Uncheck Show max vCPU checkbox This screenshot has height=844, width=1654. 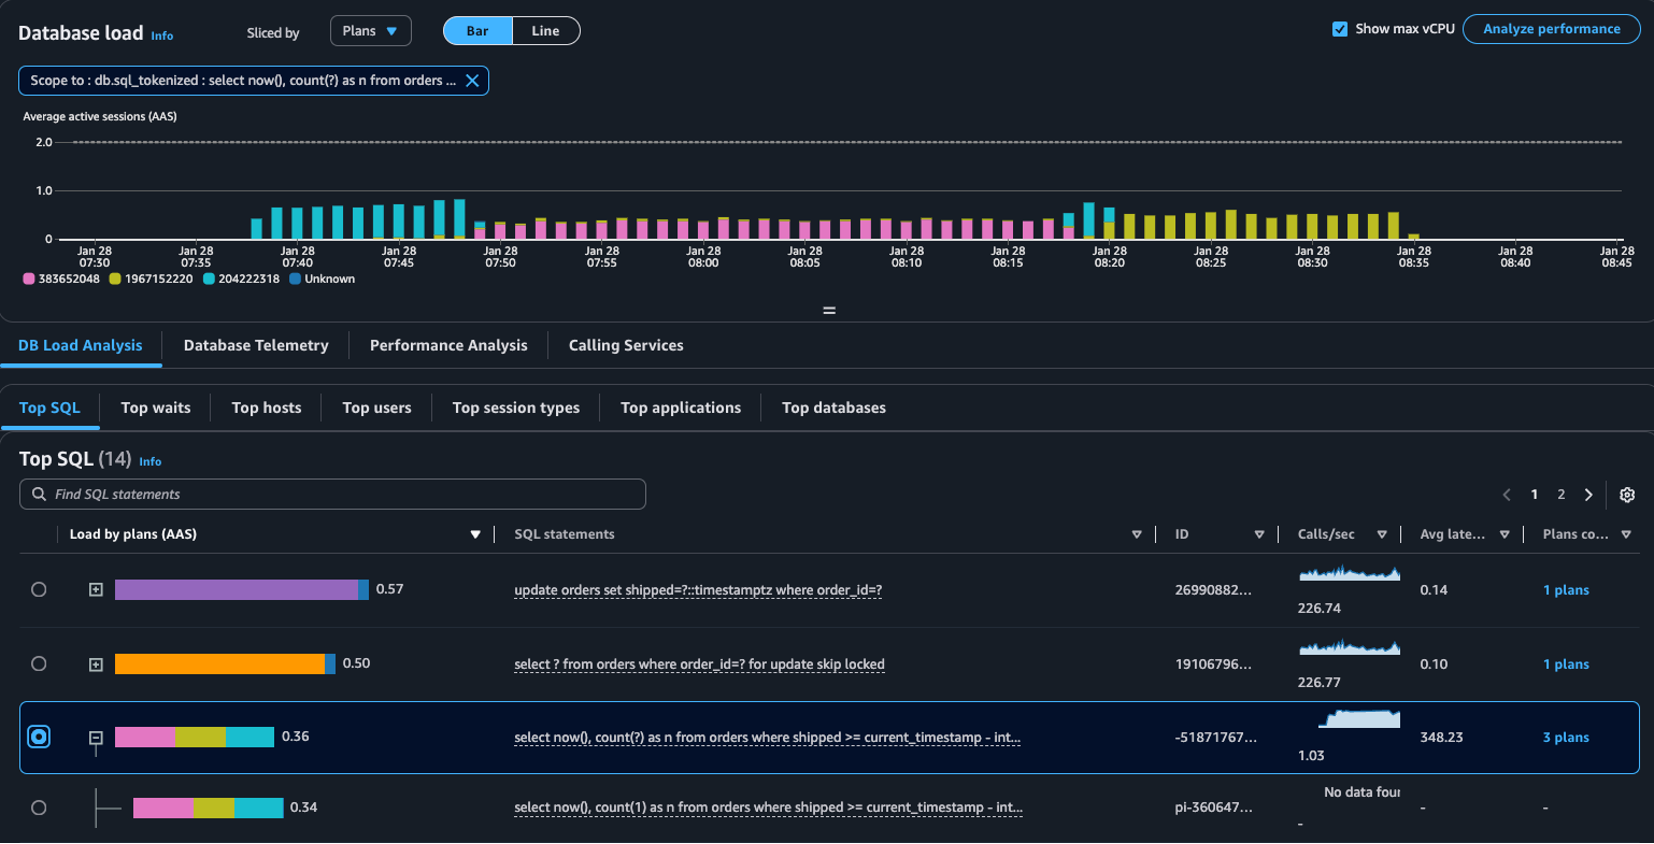pos(1340,29)
